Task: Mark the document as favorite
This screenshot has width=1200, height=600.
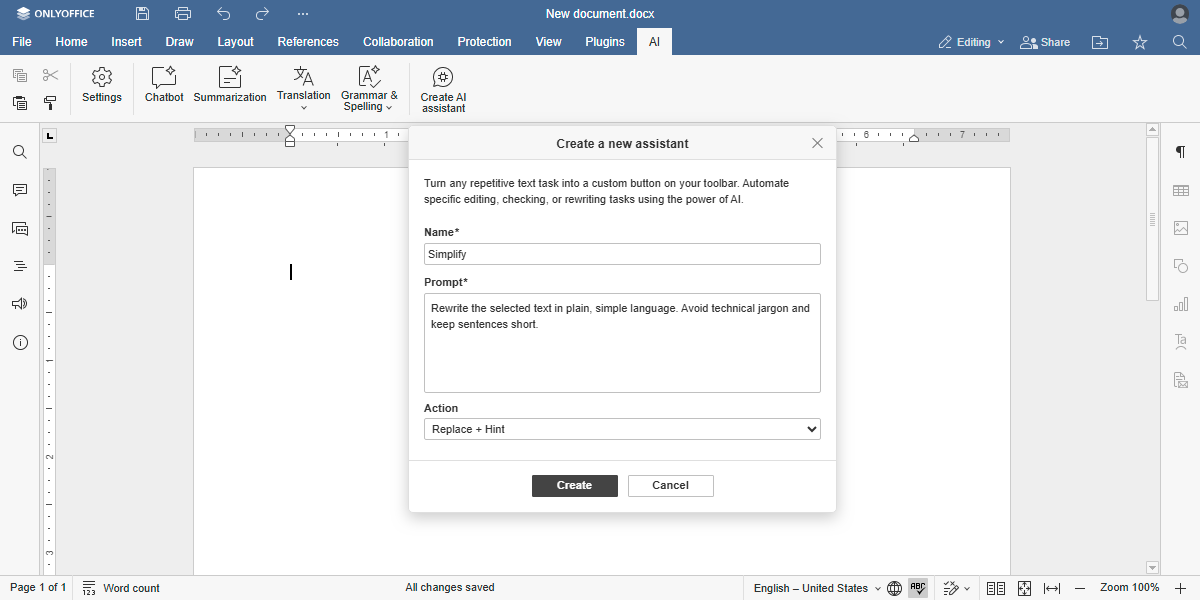Action: click(1139, 42)
